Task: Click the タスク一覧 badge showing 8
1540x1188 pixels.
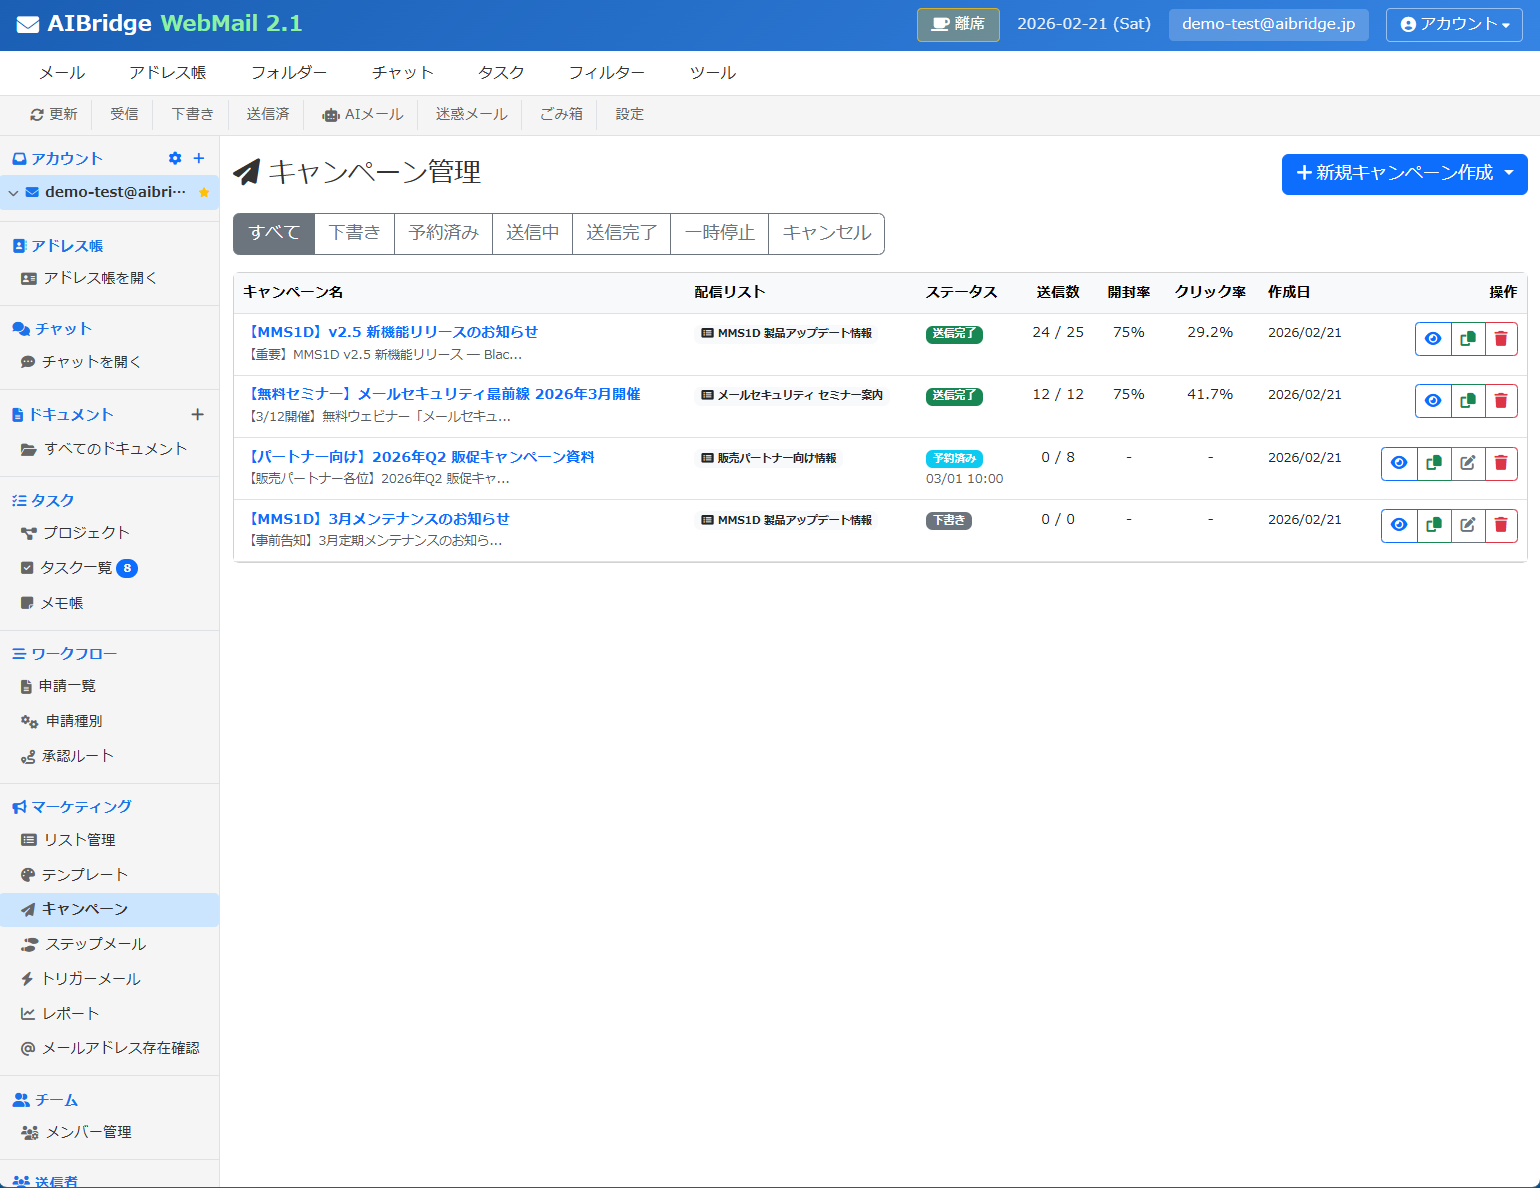Action: [128, 568]
